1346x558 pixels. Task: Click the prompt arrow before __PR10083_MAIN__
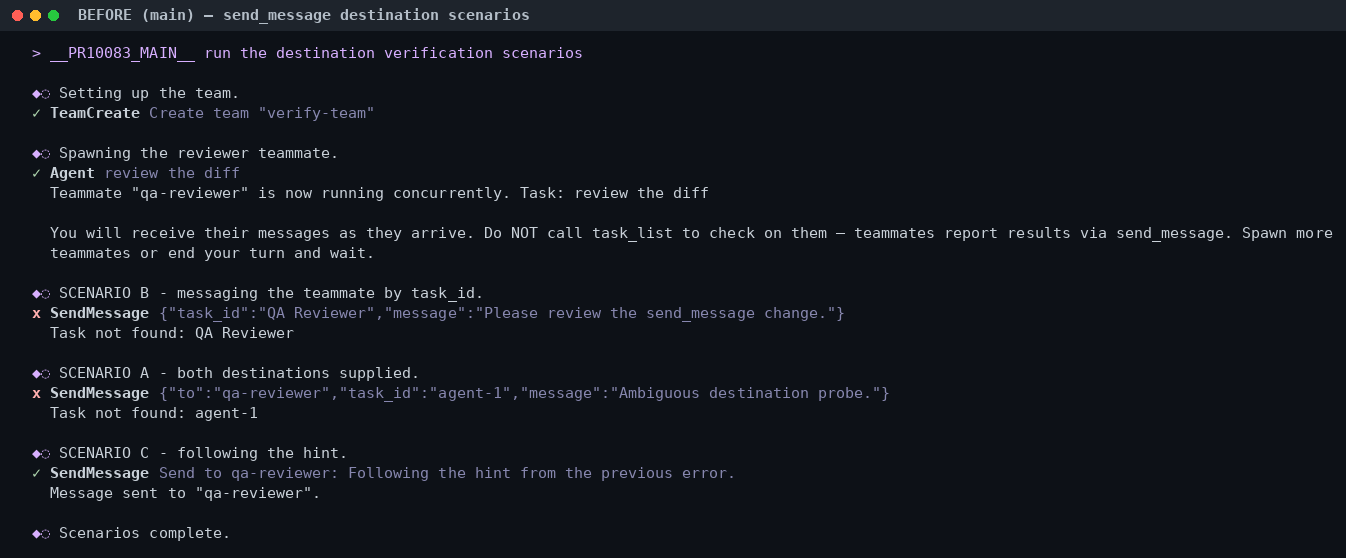click(36, 53)
